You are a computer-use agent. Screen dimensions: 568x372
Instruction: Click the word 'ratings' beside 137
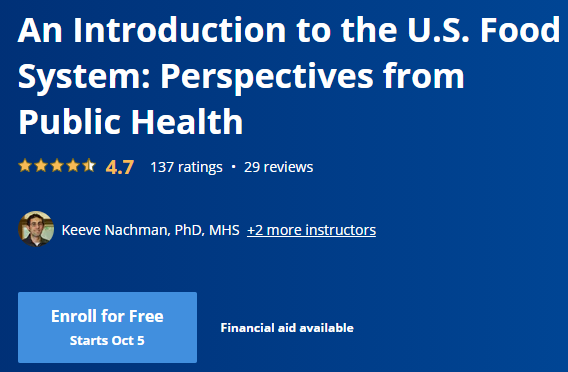[x=200, y=168]
